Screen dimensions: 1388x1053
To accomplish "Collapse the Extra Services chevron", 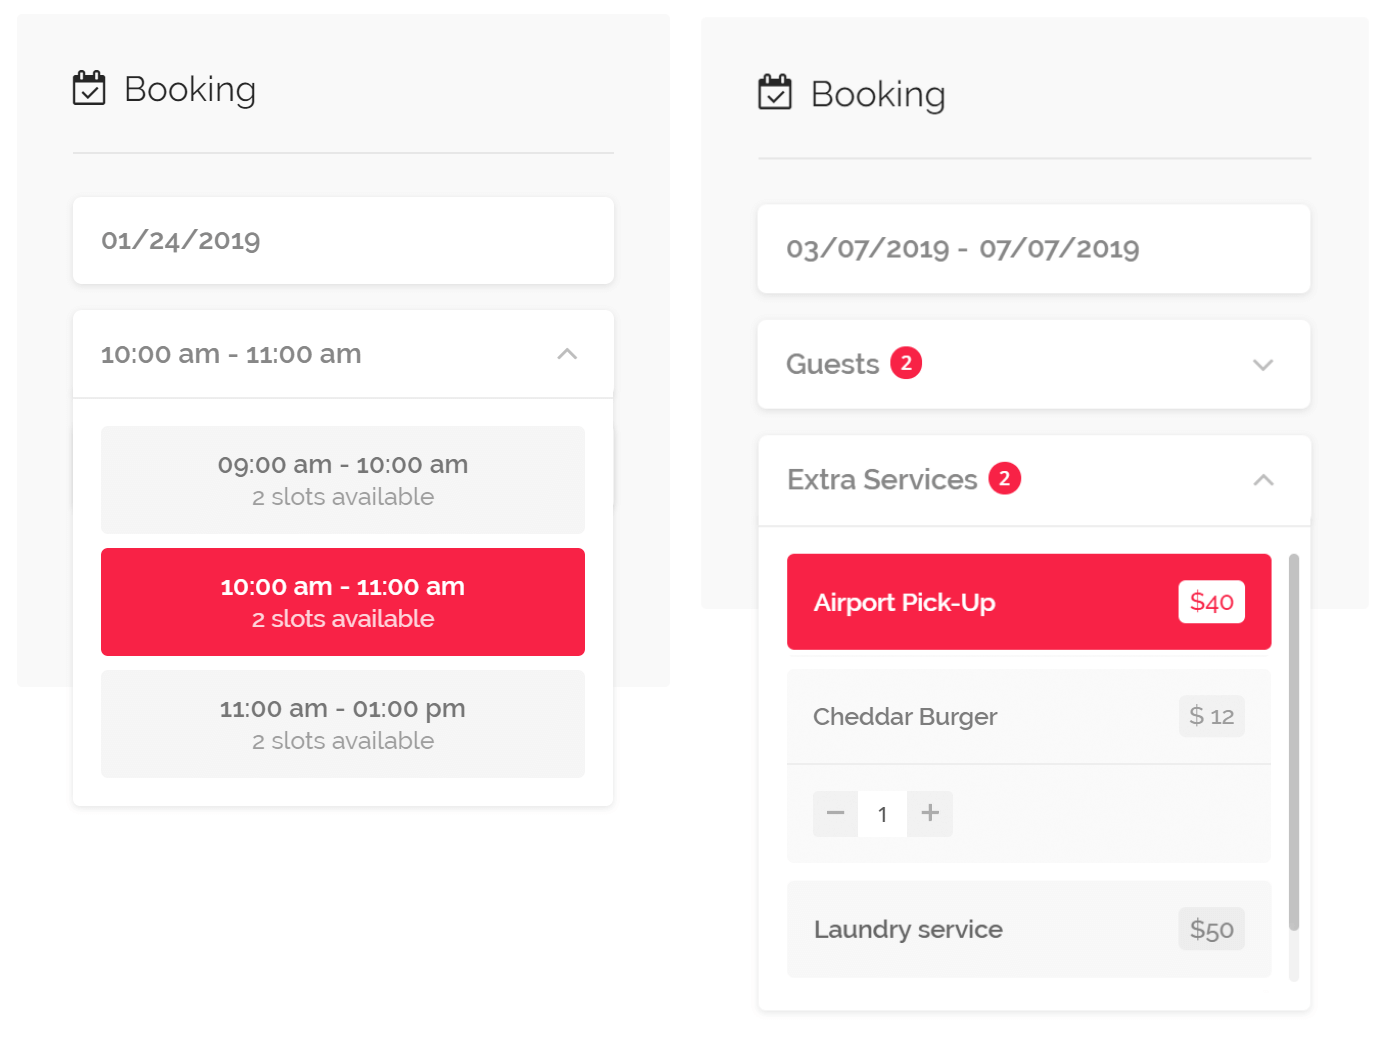I will click(x=1263, y=480).
